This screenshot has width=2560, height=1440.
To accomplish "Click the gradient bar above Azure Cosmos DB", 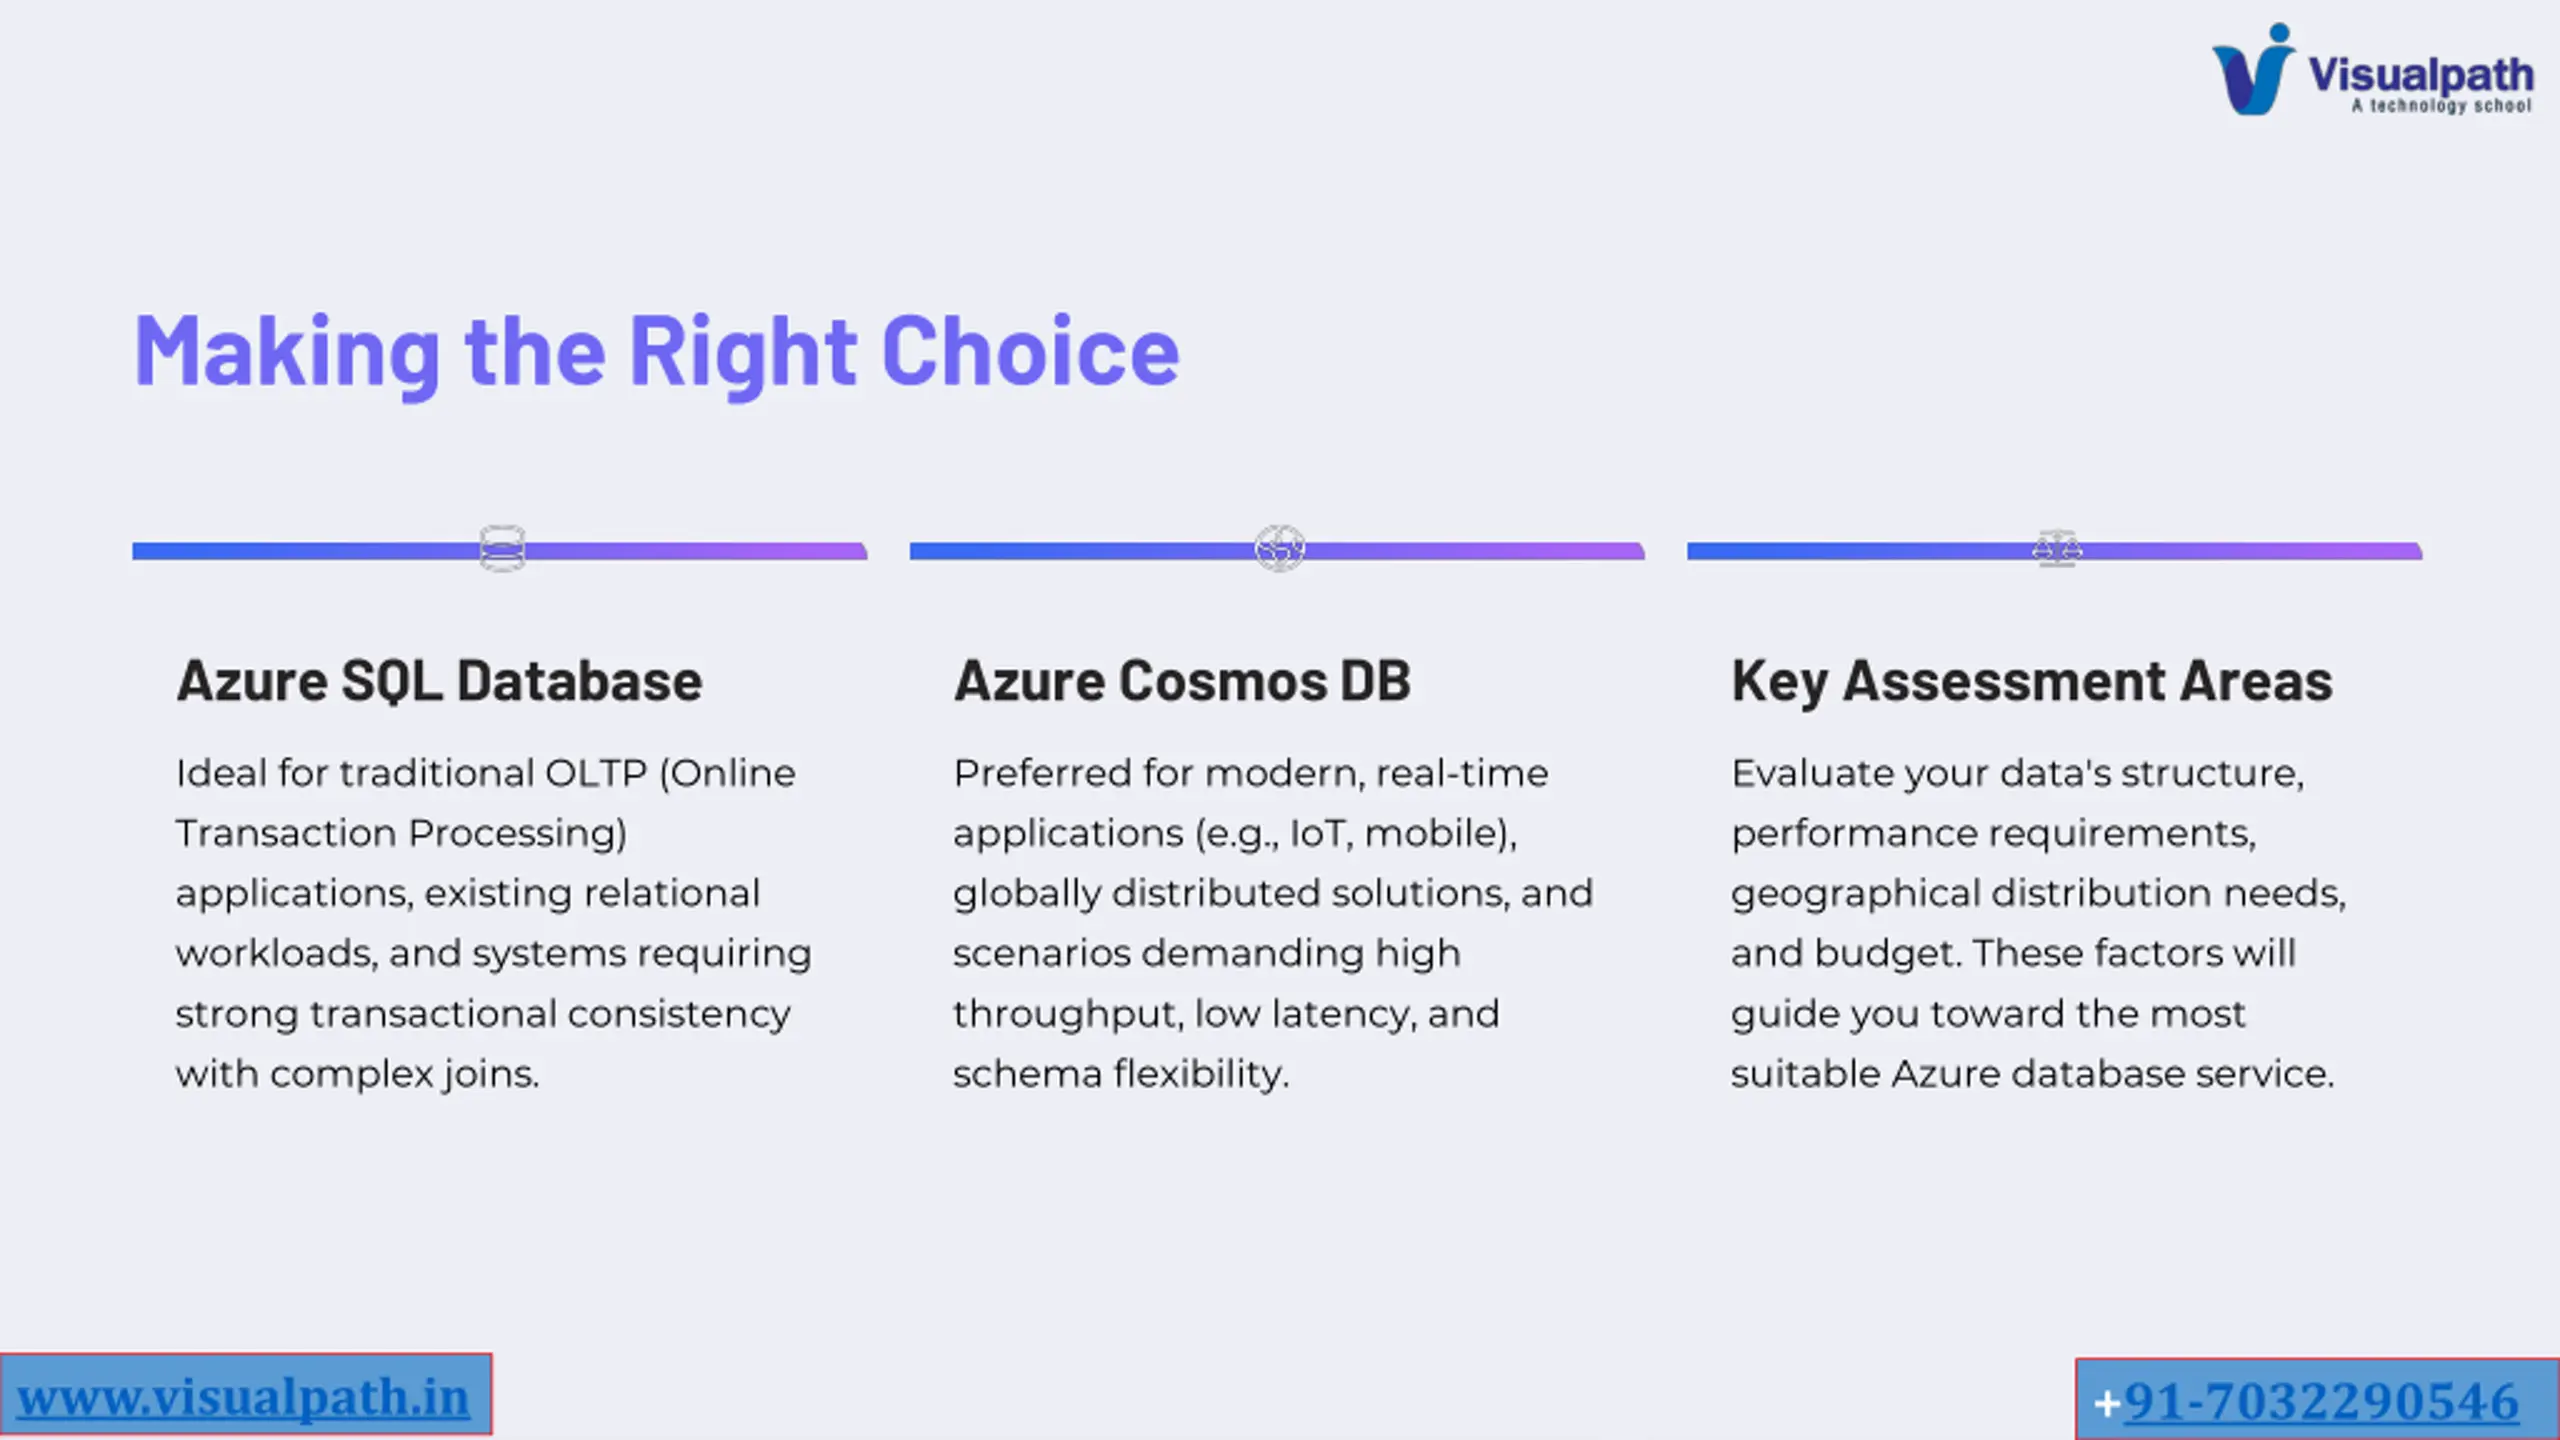I will [1277, 551].
